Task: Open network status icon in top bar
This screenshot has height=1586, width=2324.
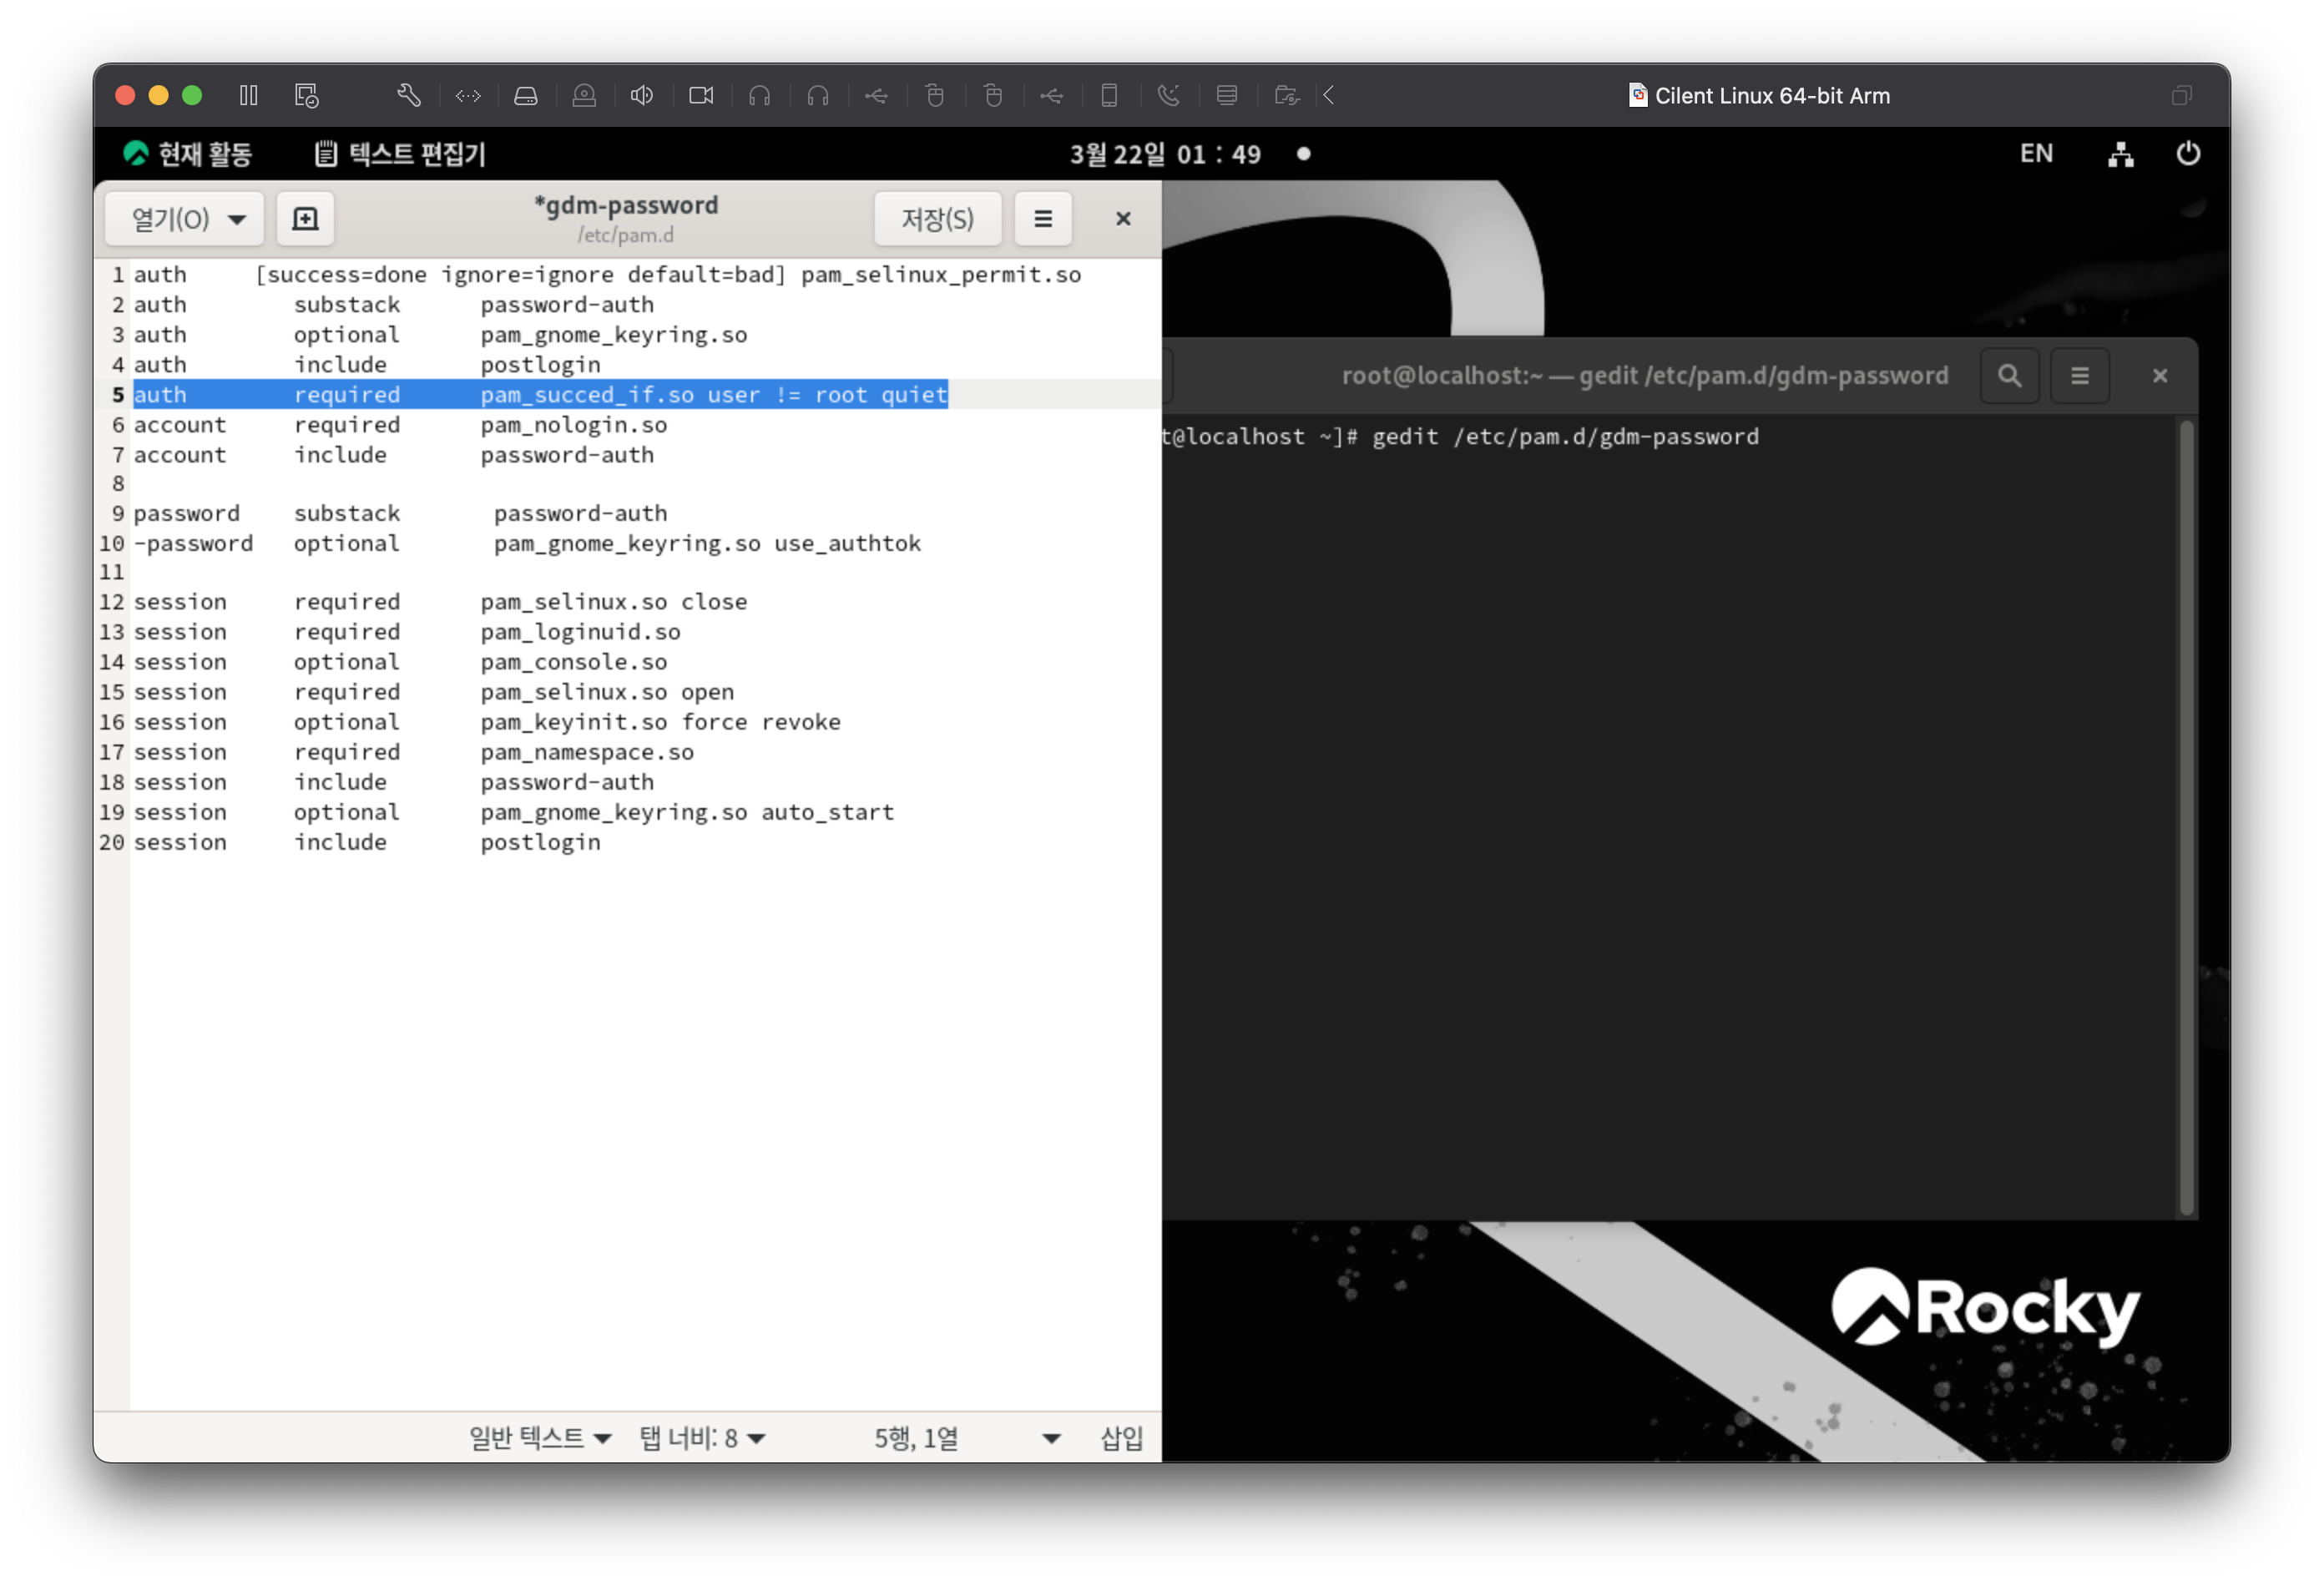Action: [x=2120, y=154]
